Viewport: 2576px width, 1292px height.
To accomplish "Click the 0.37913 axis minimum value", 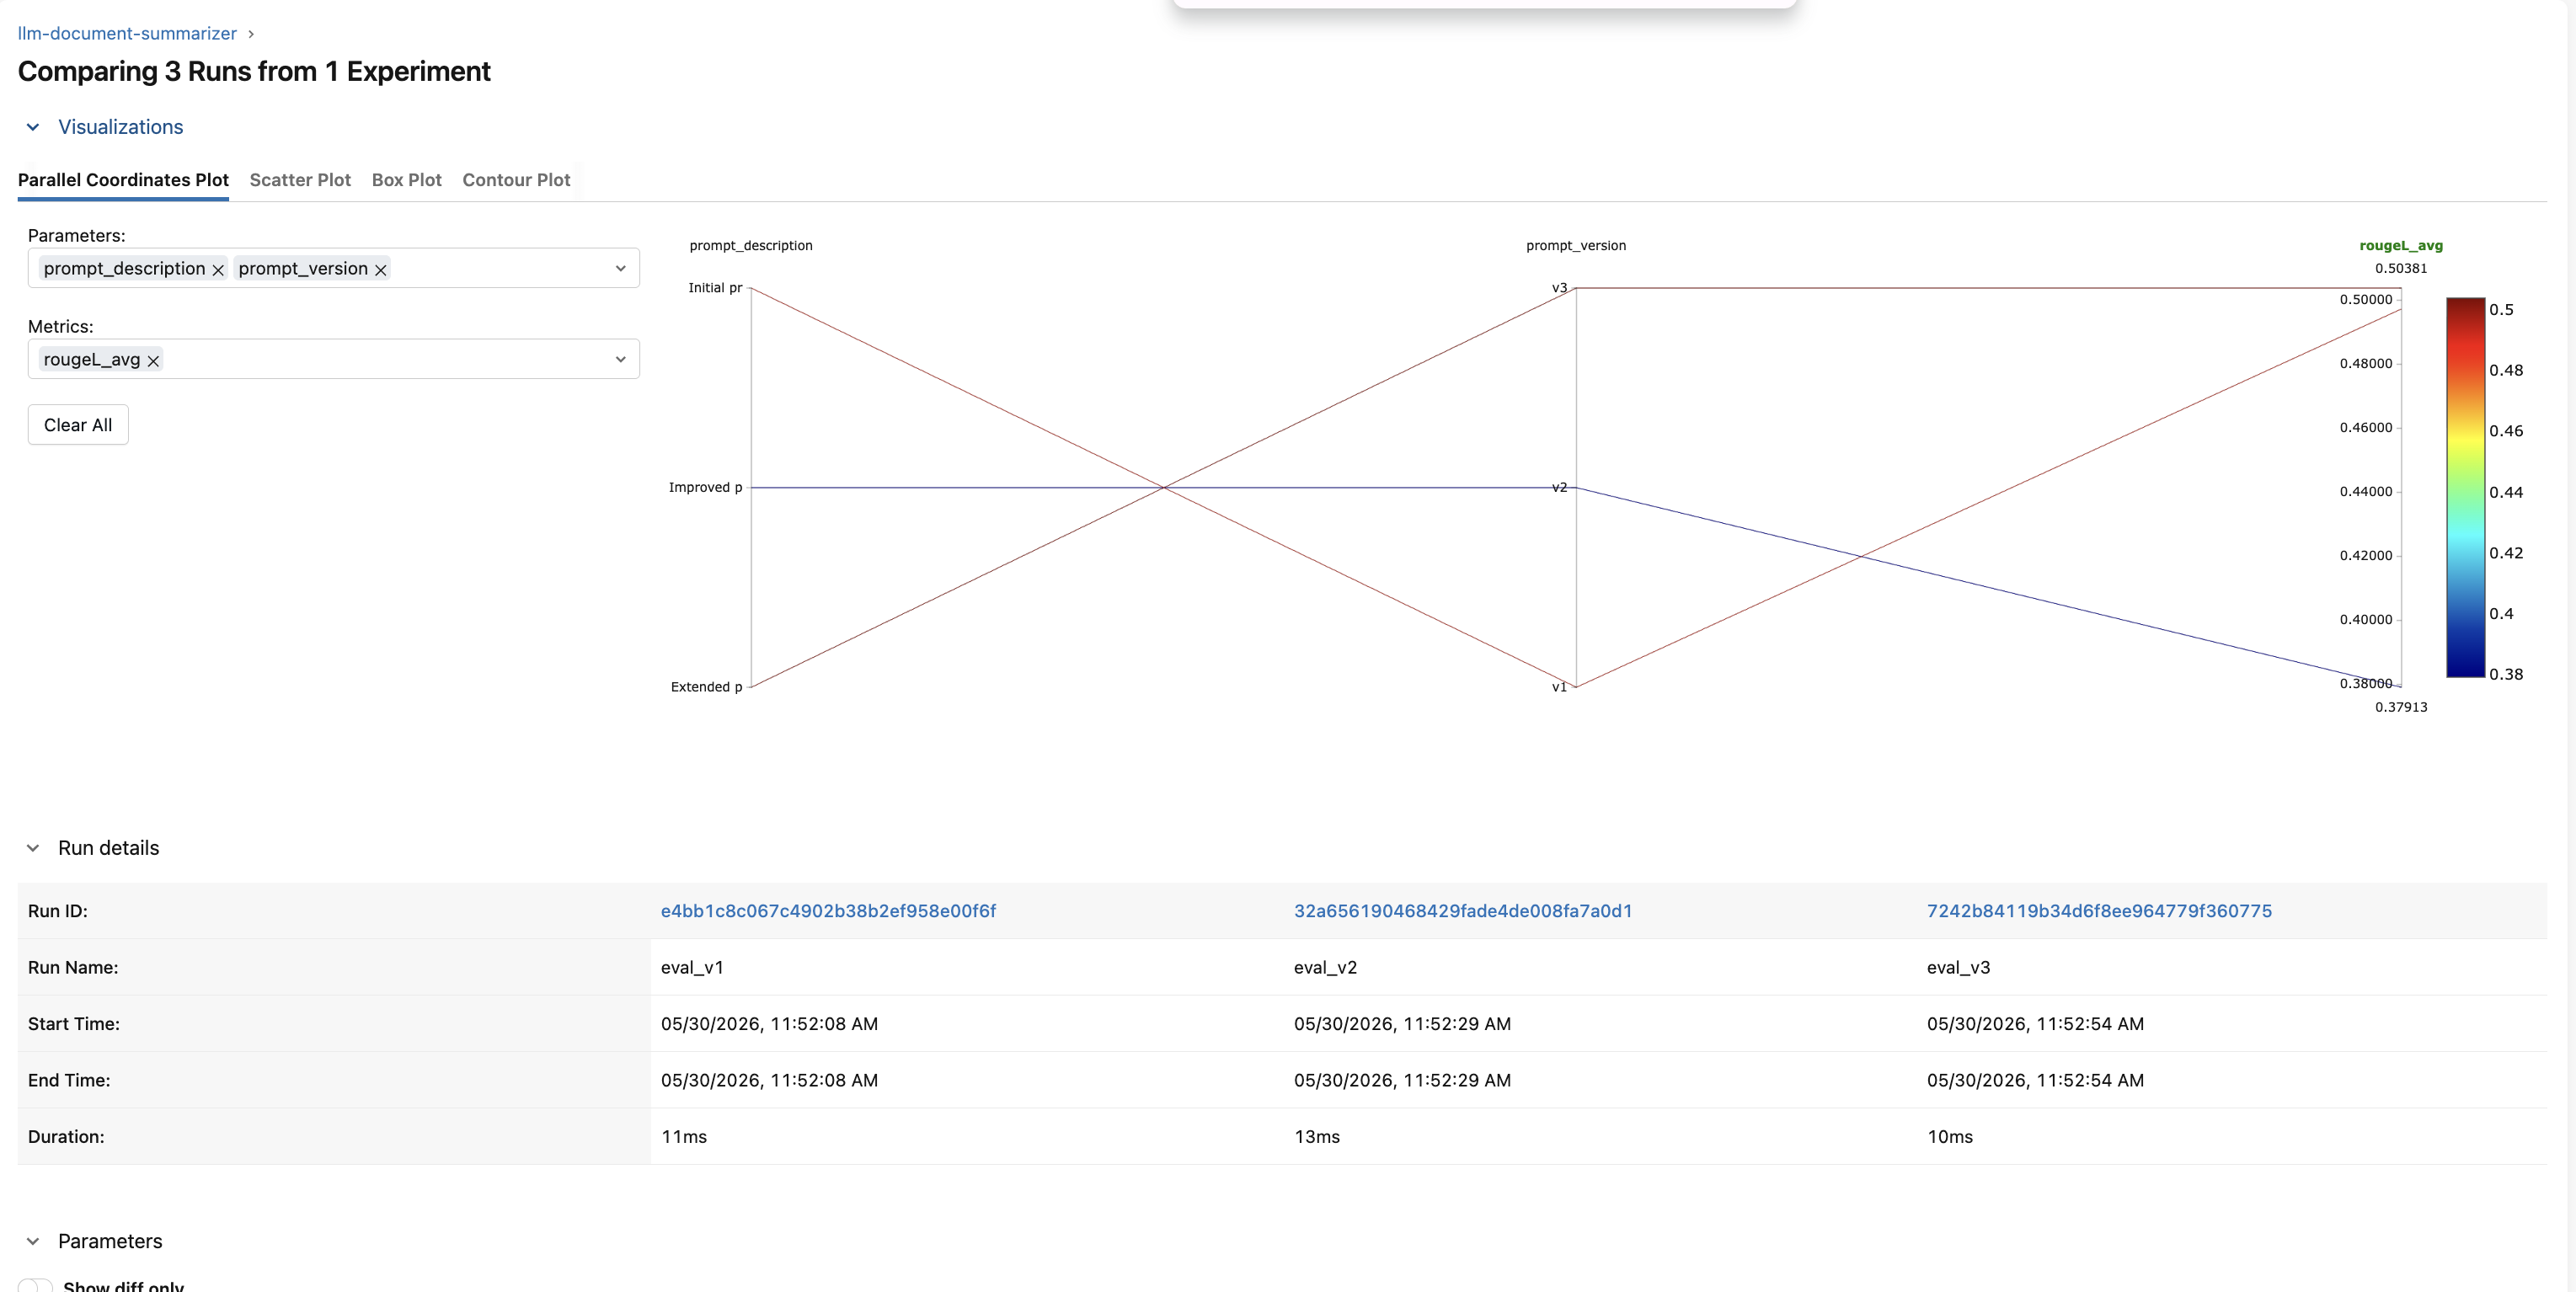I will (x=2400, y=707).
